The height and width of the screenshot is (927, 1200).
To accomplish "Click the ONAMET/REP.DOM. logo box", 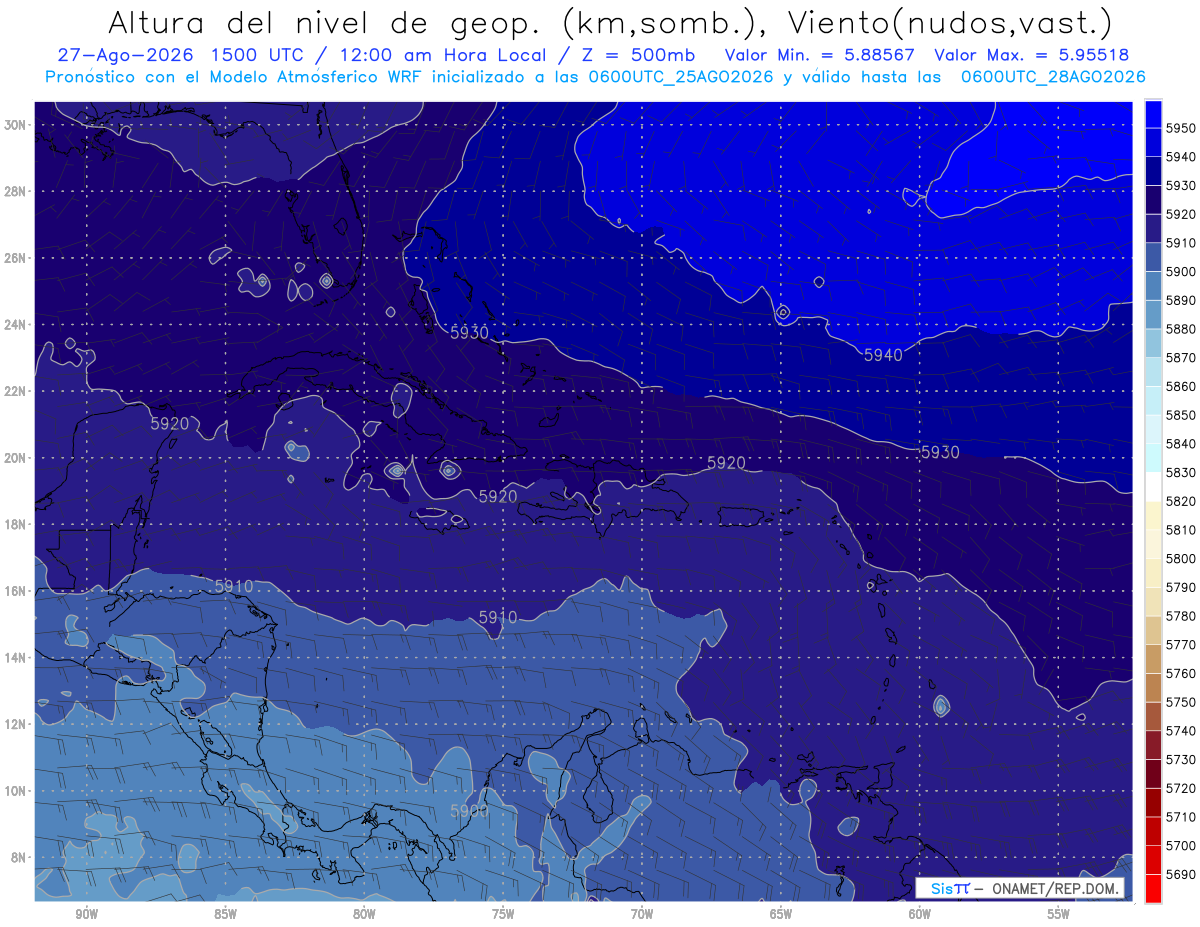I will pos(1020,888).
